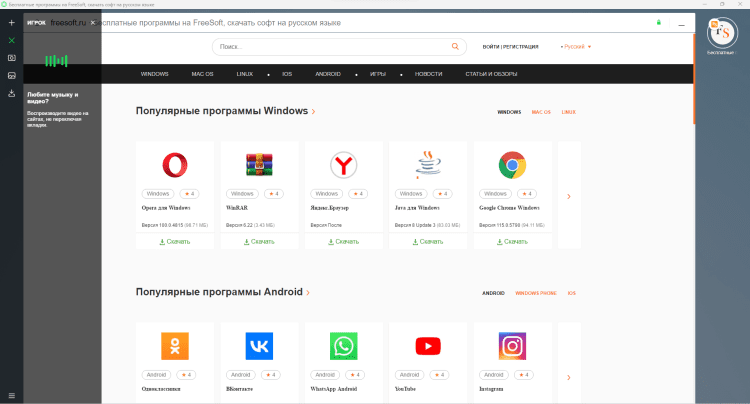Image resolution: width=750 pixels, height=404 pixels.
Task: Open Популярные программы Windows heading link
Action: (x=225, y=111)
